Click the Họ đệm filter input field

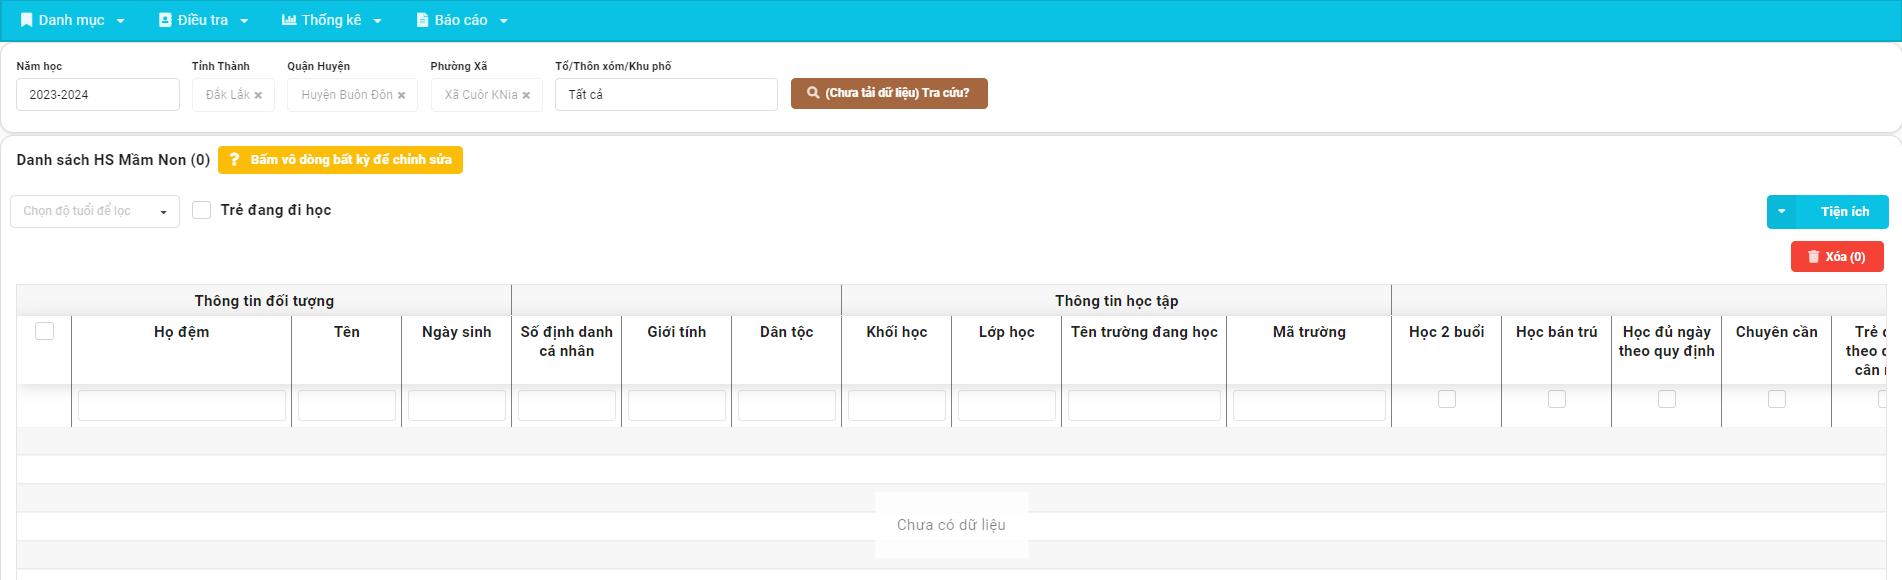tap(182, 405)
